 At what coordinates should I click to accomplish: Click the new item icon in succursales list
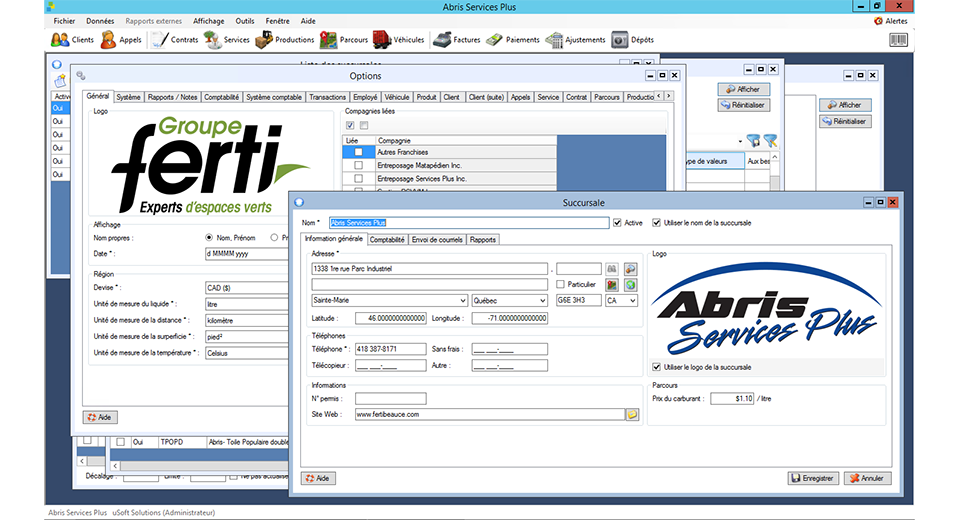coord(60,80)
